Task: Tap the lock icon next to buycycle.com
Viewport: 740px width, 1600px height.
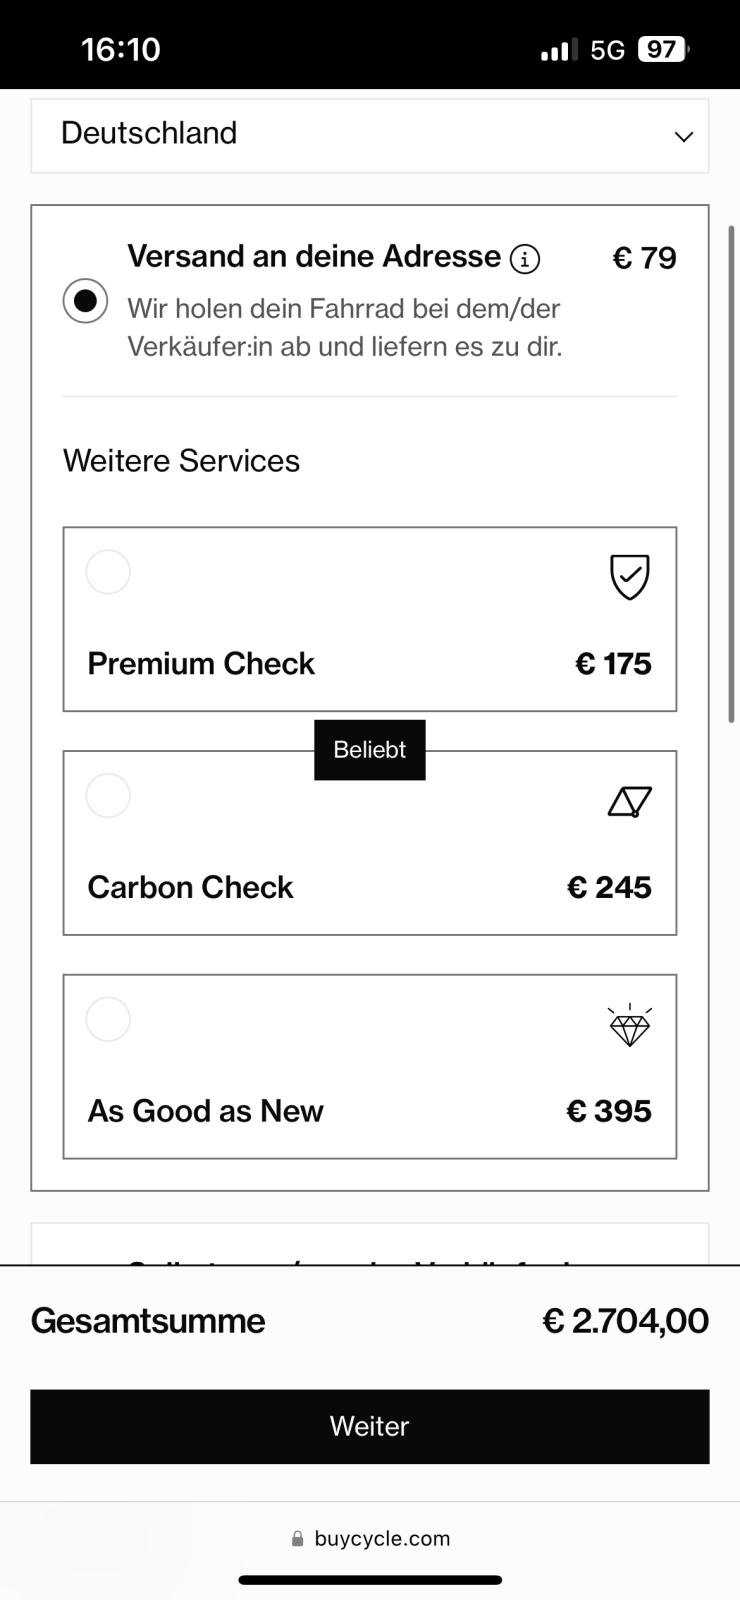Action: coord(297,1539)
